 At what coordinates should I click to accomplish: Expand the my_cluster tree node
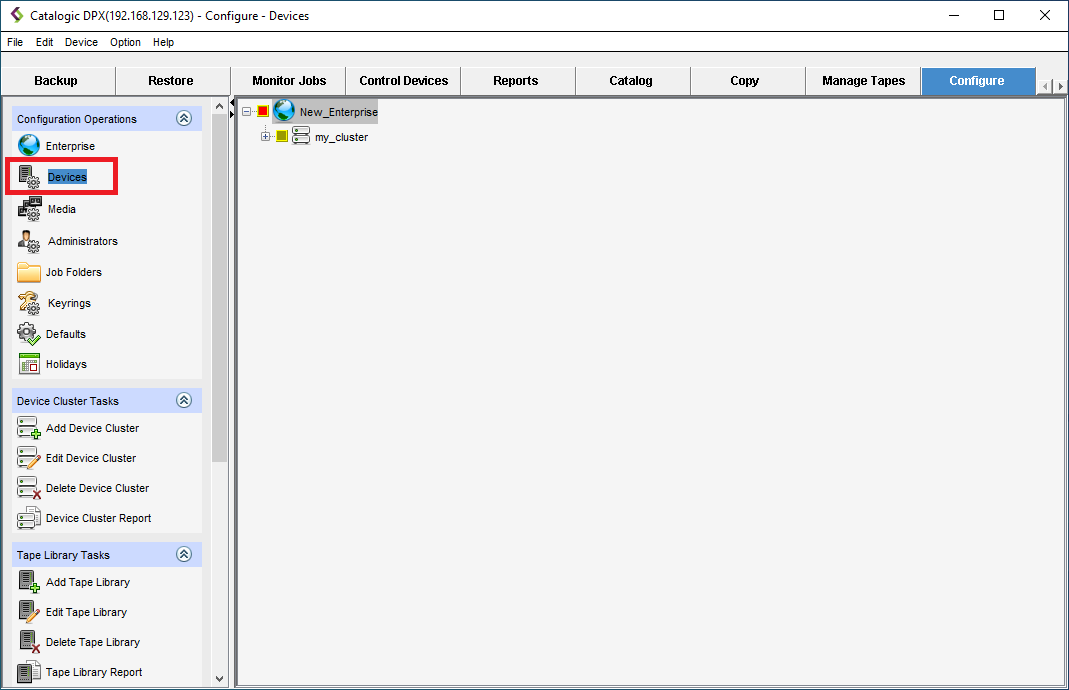coord(266,137)
